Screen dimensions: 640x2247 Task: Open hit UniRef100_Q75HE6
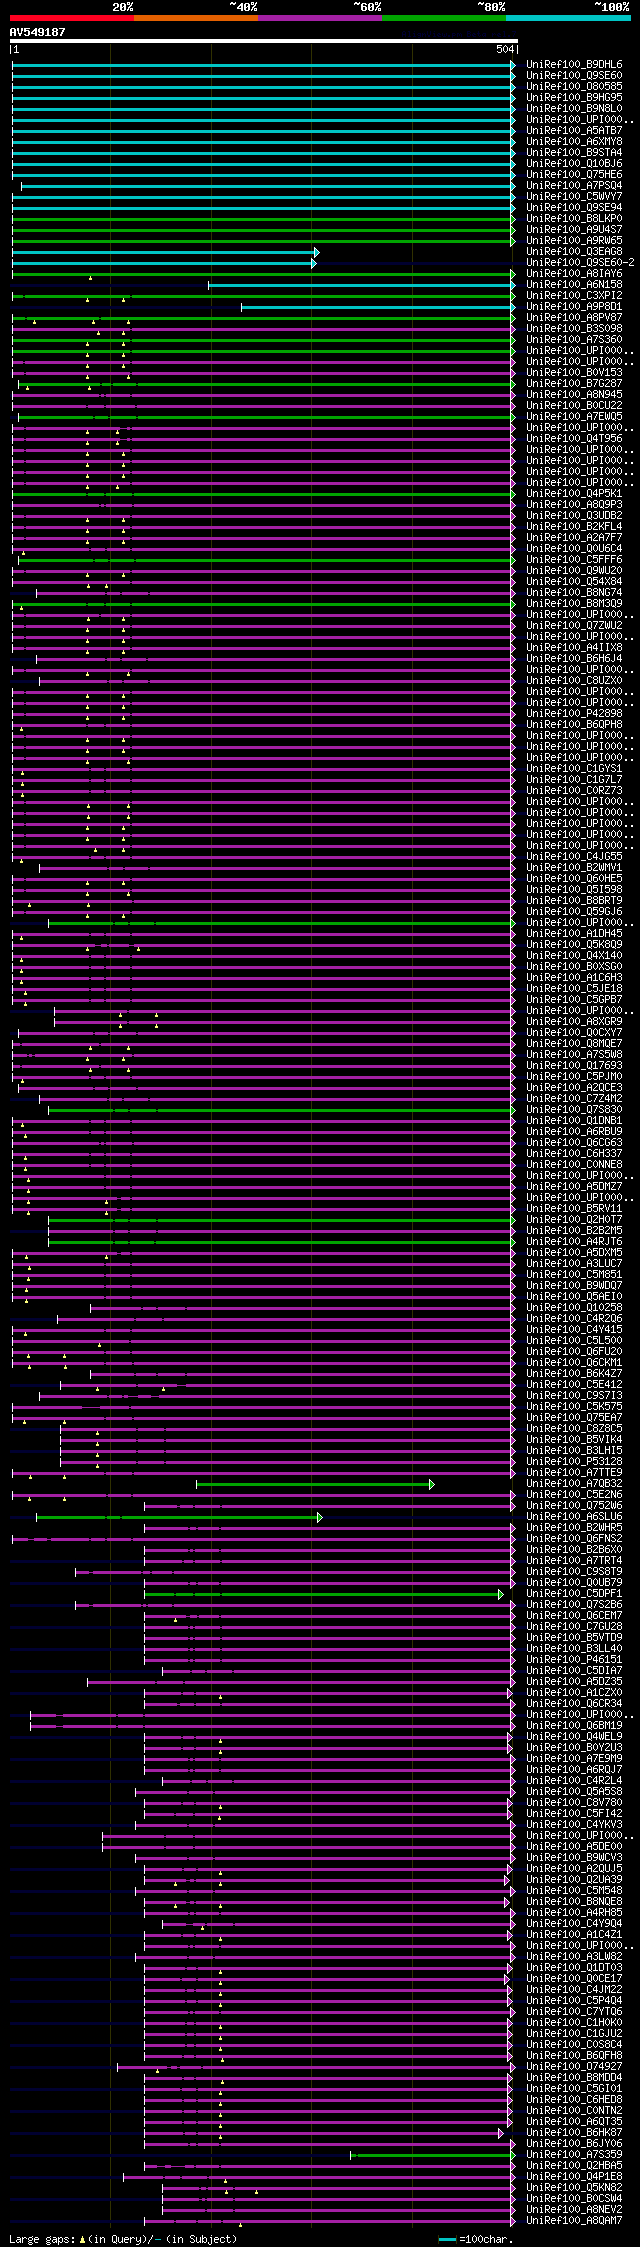click(x=574, y=174)
